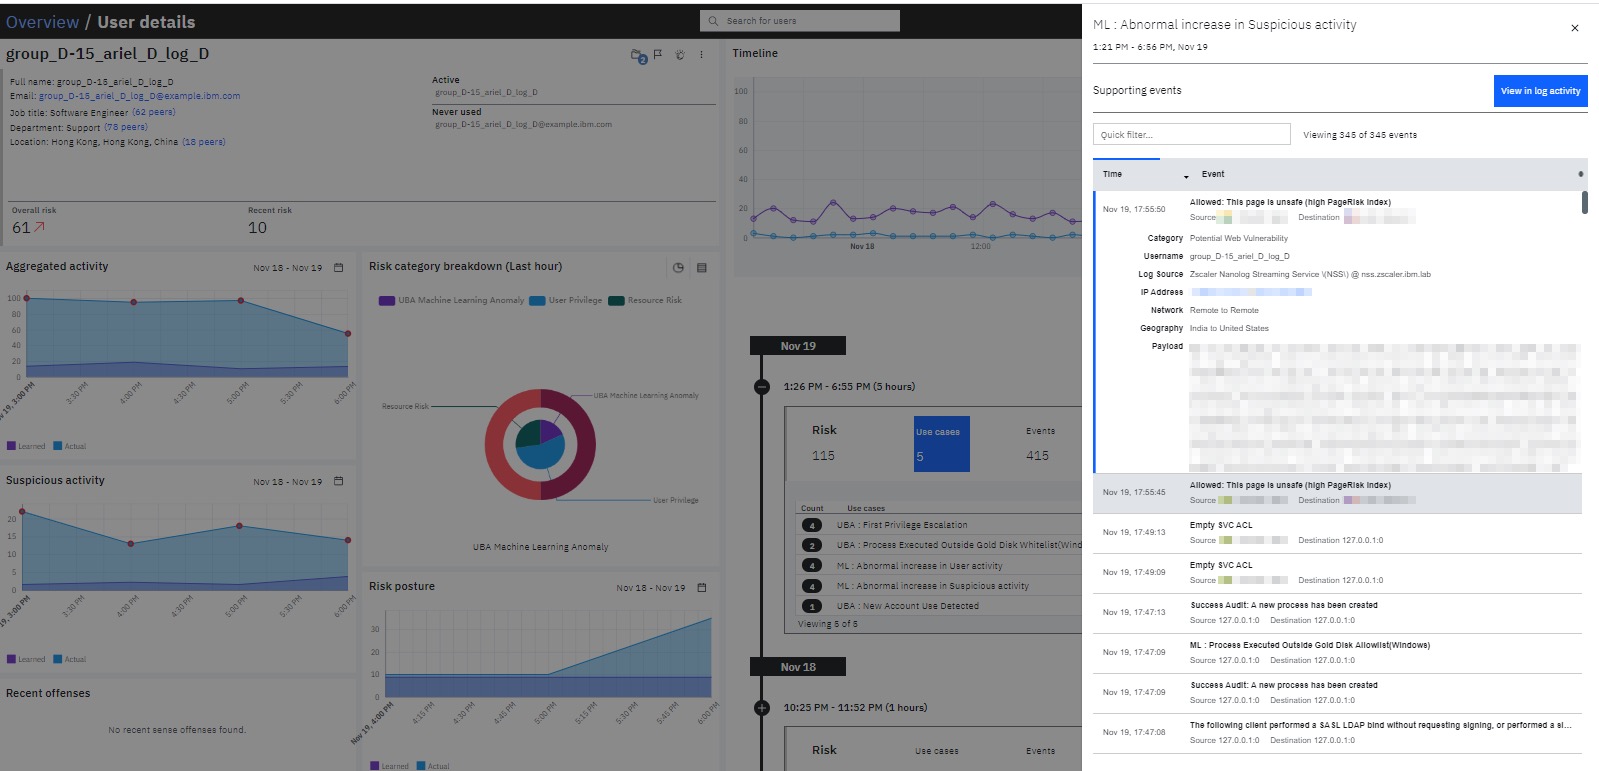Toggle Actual legend in Risk posture chart
1599x771 pixels.
434,766
